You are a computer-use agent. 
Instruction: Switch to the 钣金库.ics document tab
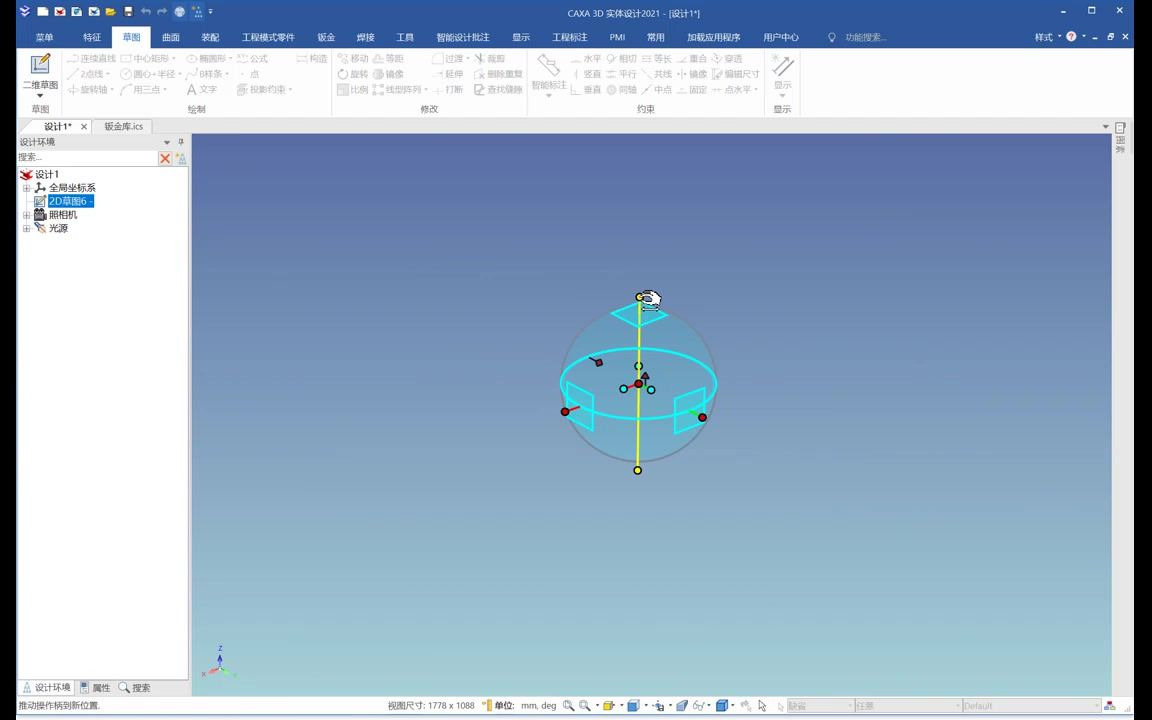tap(123, 126)
